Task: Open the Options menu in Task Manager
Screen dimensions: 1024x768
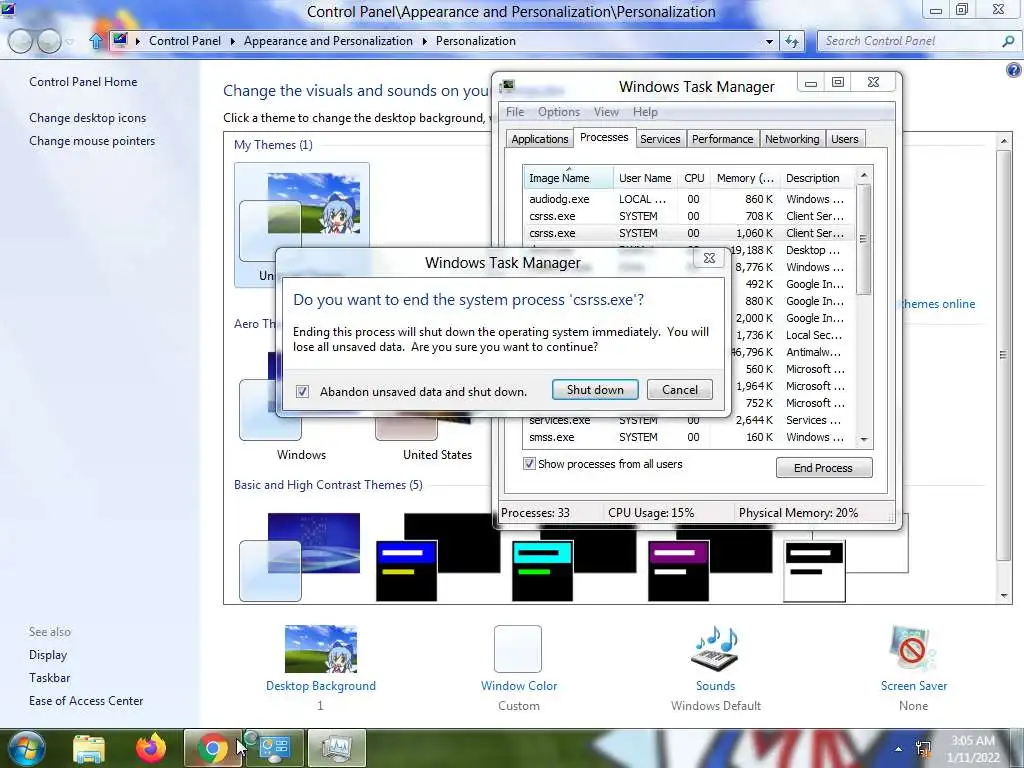Action: [558, 112]
